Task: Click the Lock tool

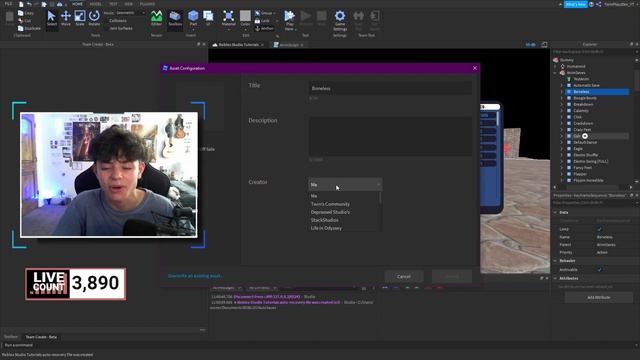Action: 263,21
